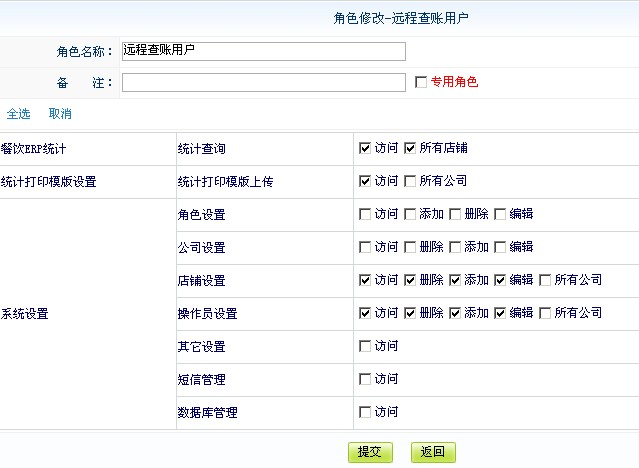Click the 取消 link

click(x=60, y=114)
